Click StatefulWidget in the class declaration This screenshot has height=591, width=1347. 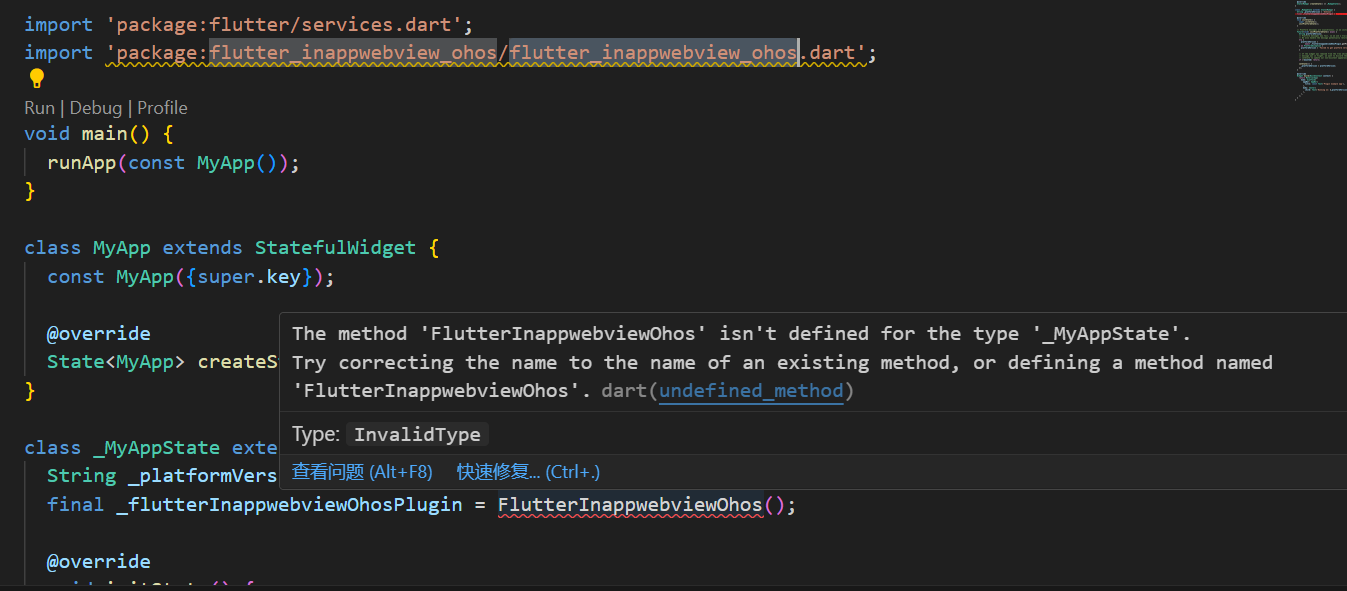pyautogui.click(x=335, y=247)
